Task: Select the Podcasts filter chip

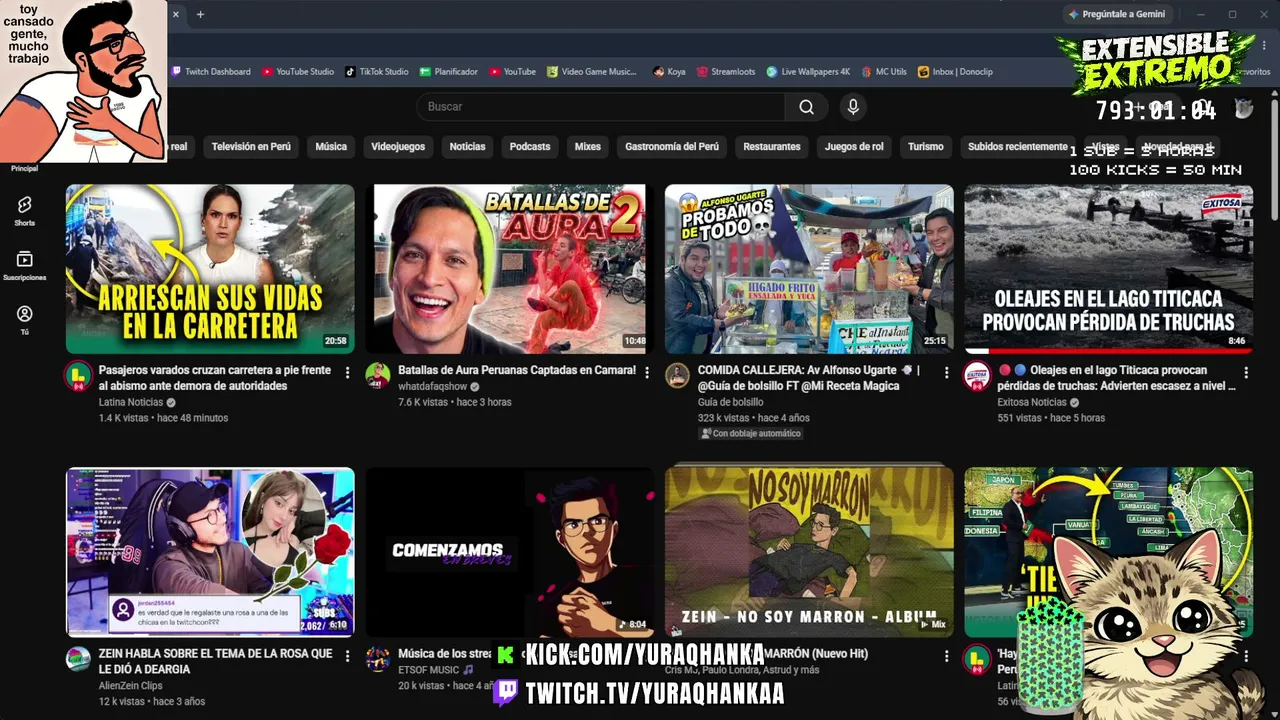Action: point(530,147)
